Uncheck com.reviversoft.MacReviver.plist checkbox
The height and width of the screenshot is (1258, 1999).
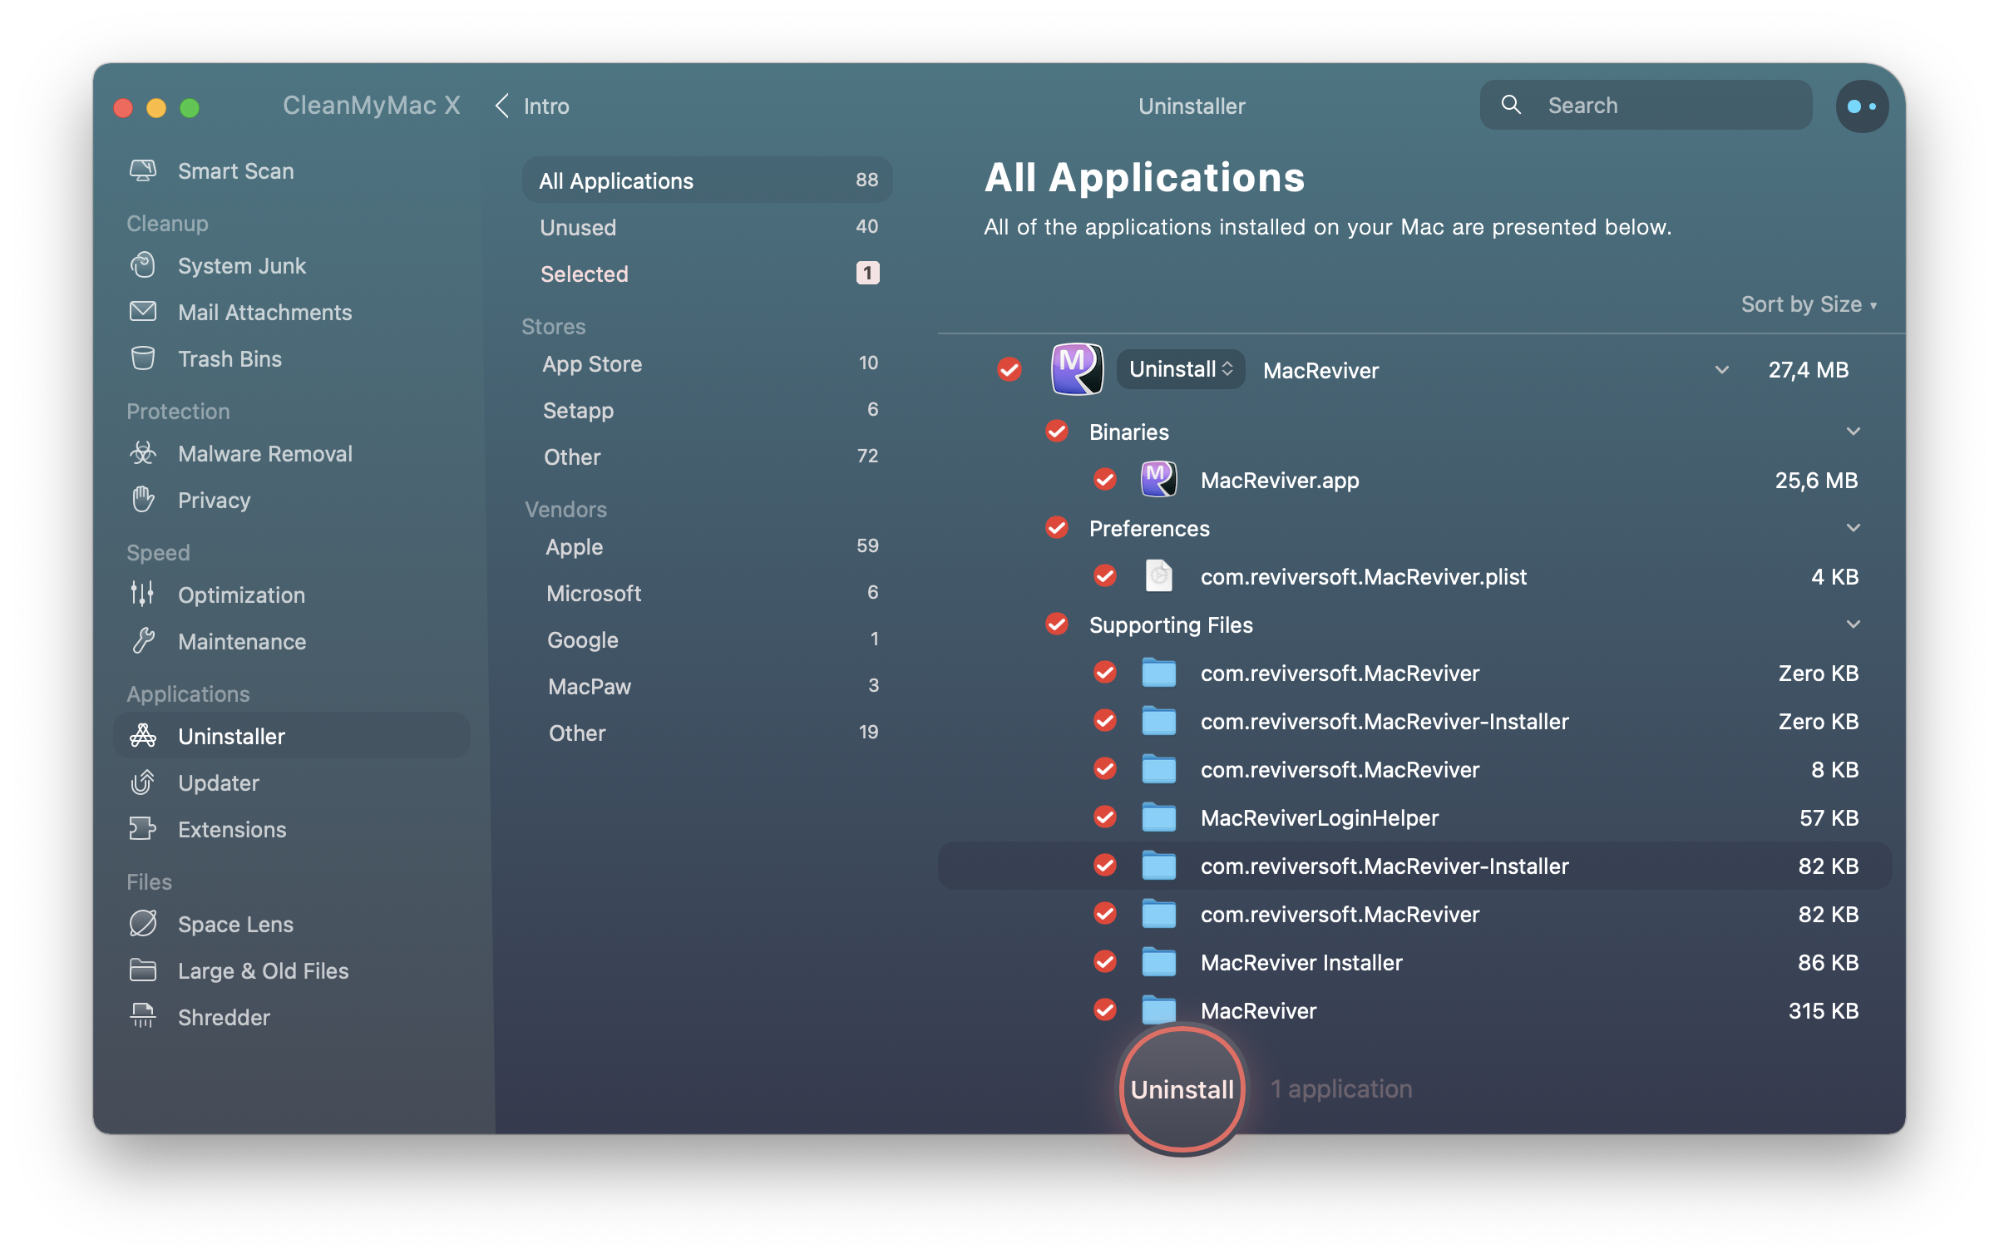[x=1104, y=576]
